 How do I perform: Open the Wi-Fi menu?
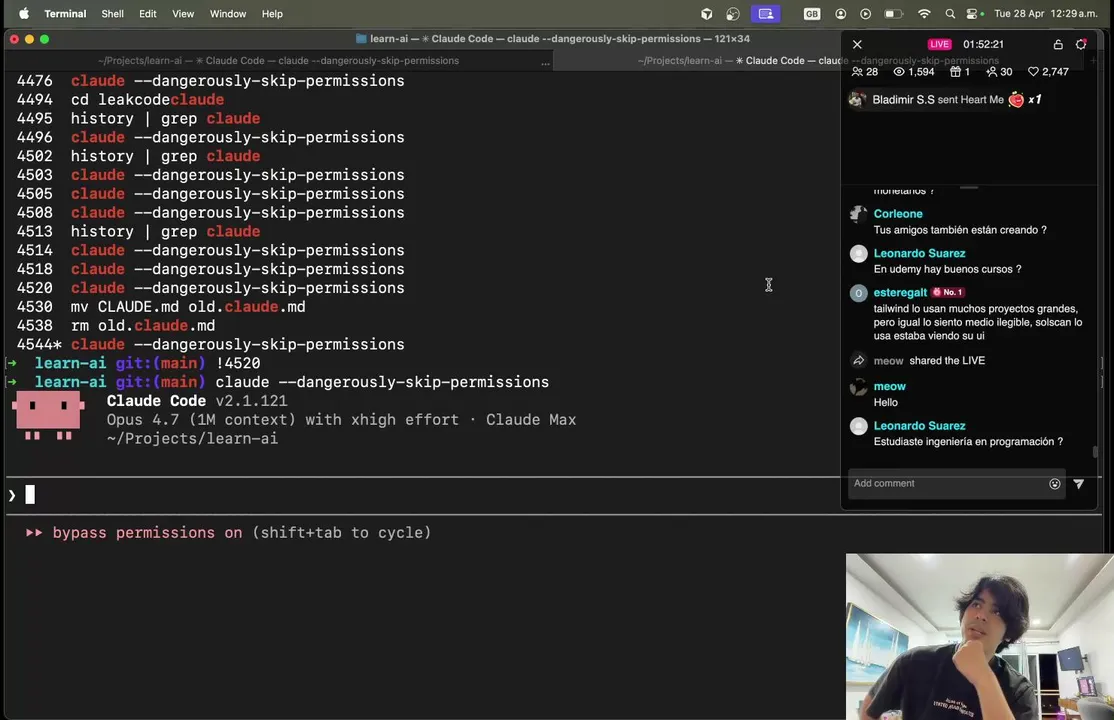(924, 14)
